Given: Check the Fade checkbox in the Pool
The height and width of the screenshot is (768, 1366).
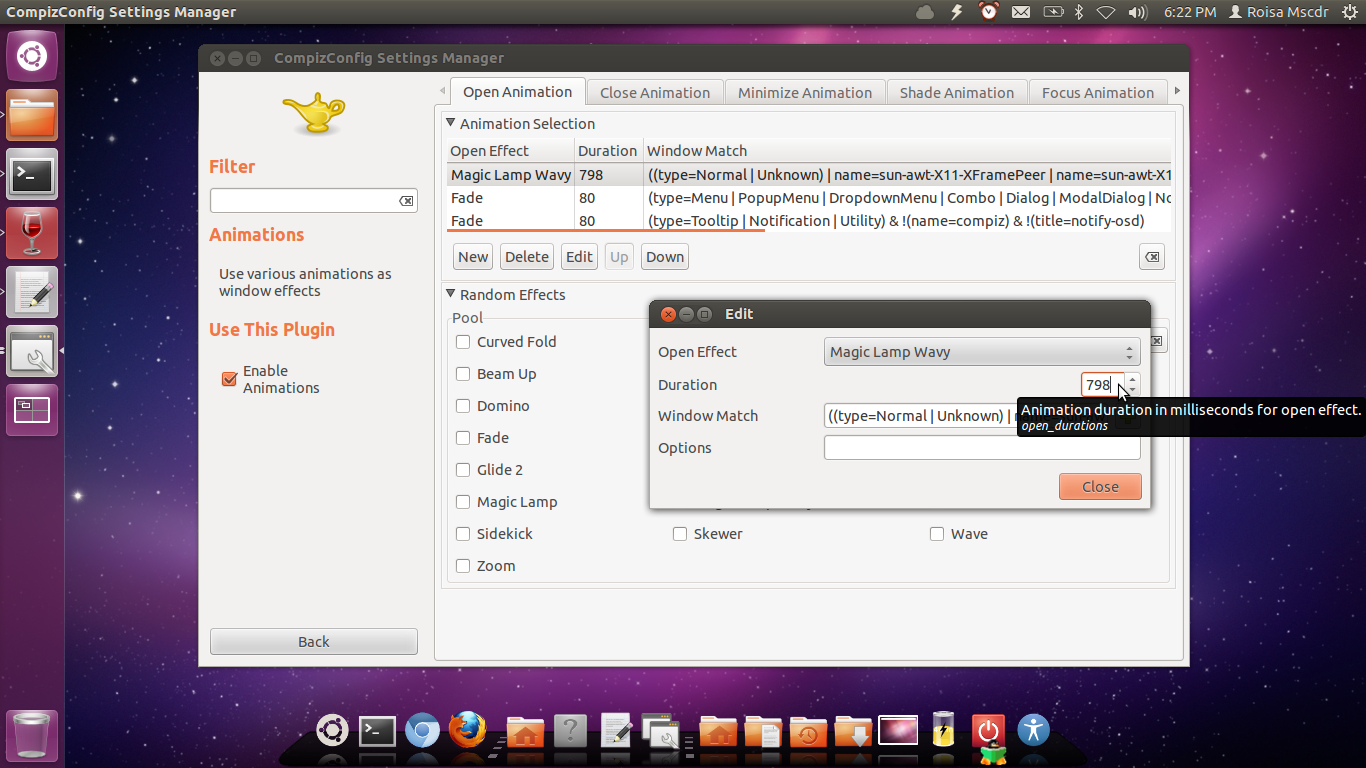Looking at the screenshot, I should click(x=463, y=438).
